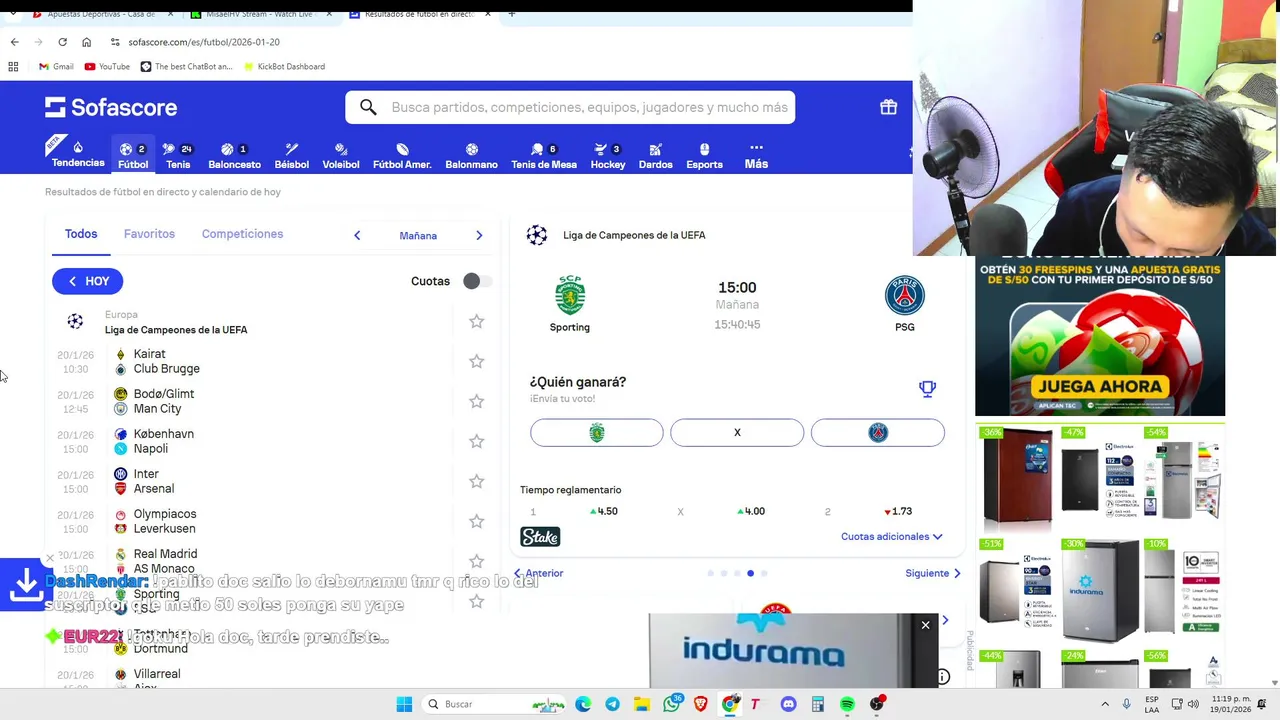Show the Siguiente featured match
This screenshot has width=1280, height=720.
click(933, 573)
